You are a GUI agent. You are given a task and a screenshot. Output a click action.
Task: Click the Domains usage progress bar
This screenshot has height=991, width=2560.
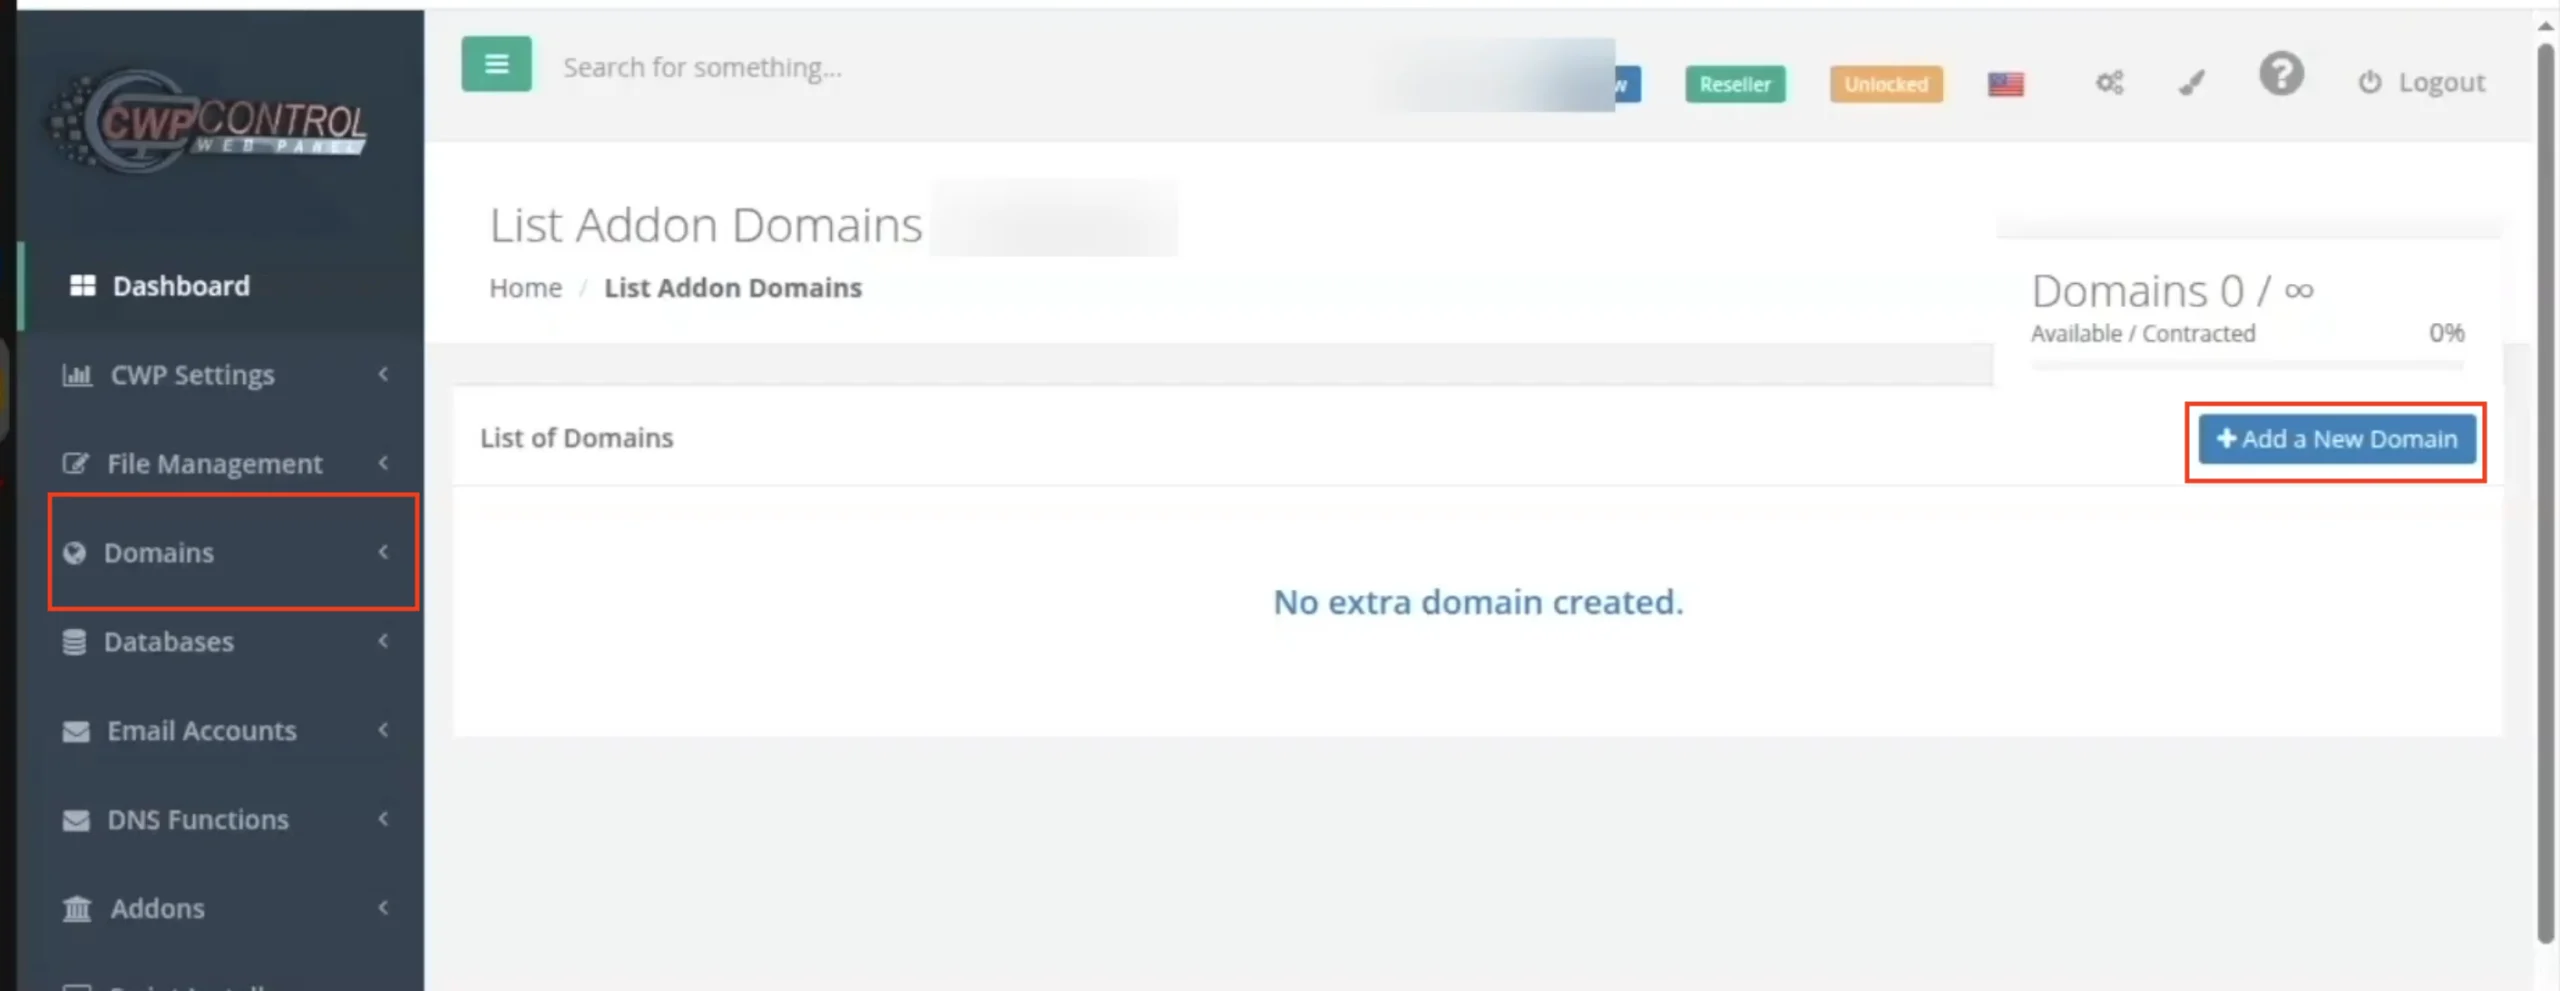click(x=2247, y=364)
